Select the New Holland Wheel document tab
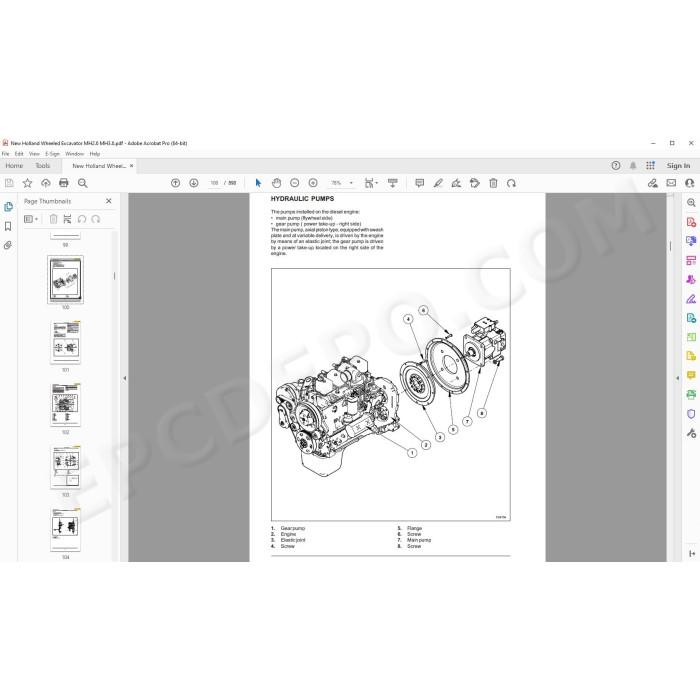 (99, 166)
